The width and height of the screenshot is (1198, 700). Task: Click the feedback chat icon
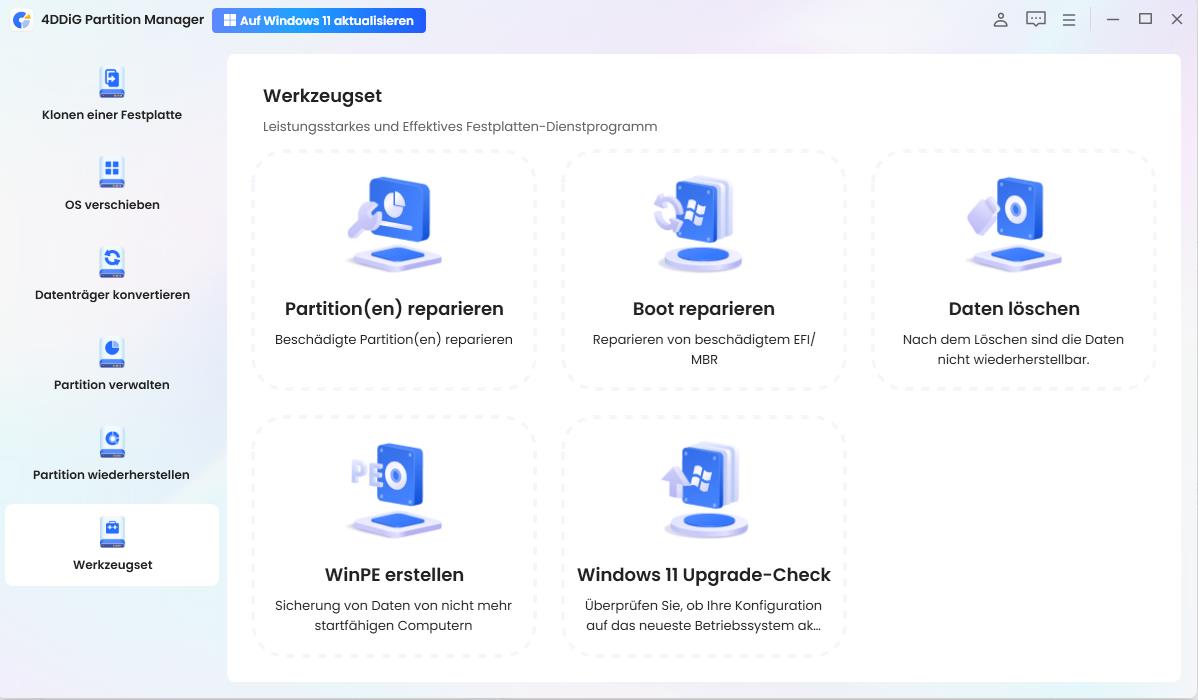pos(1035,19)
